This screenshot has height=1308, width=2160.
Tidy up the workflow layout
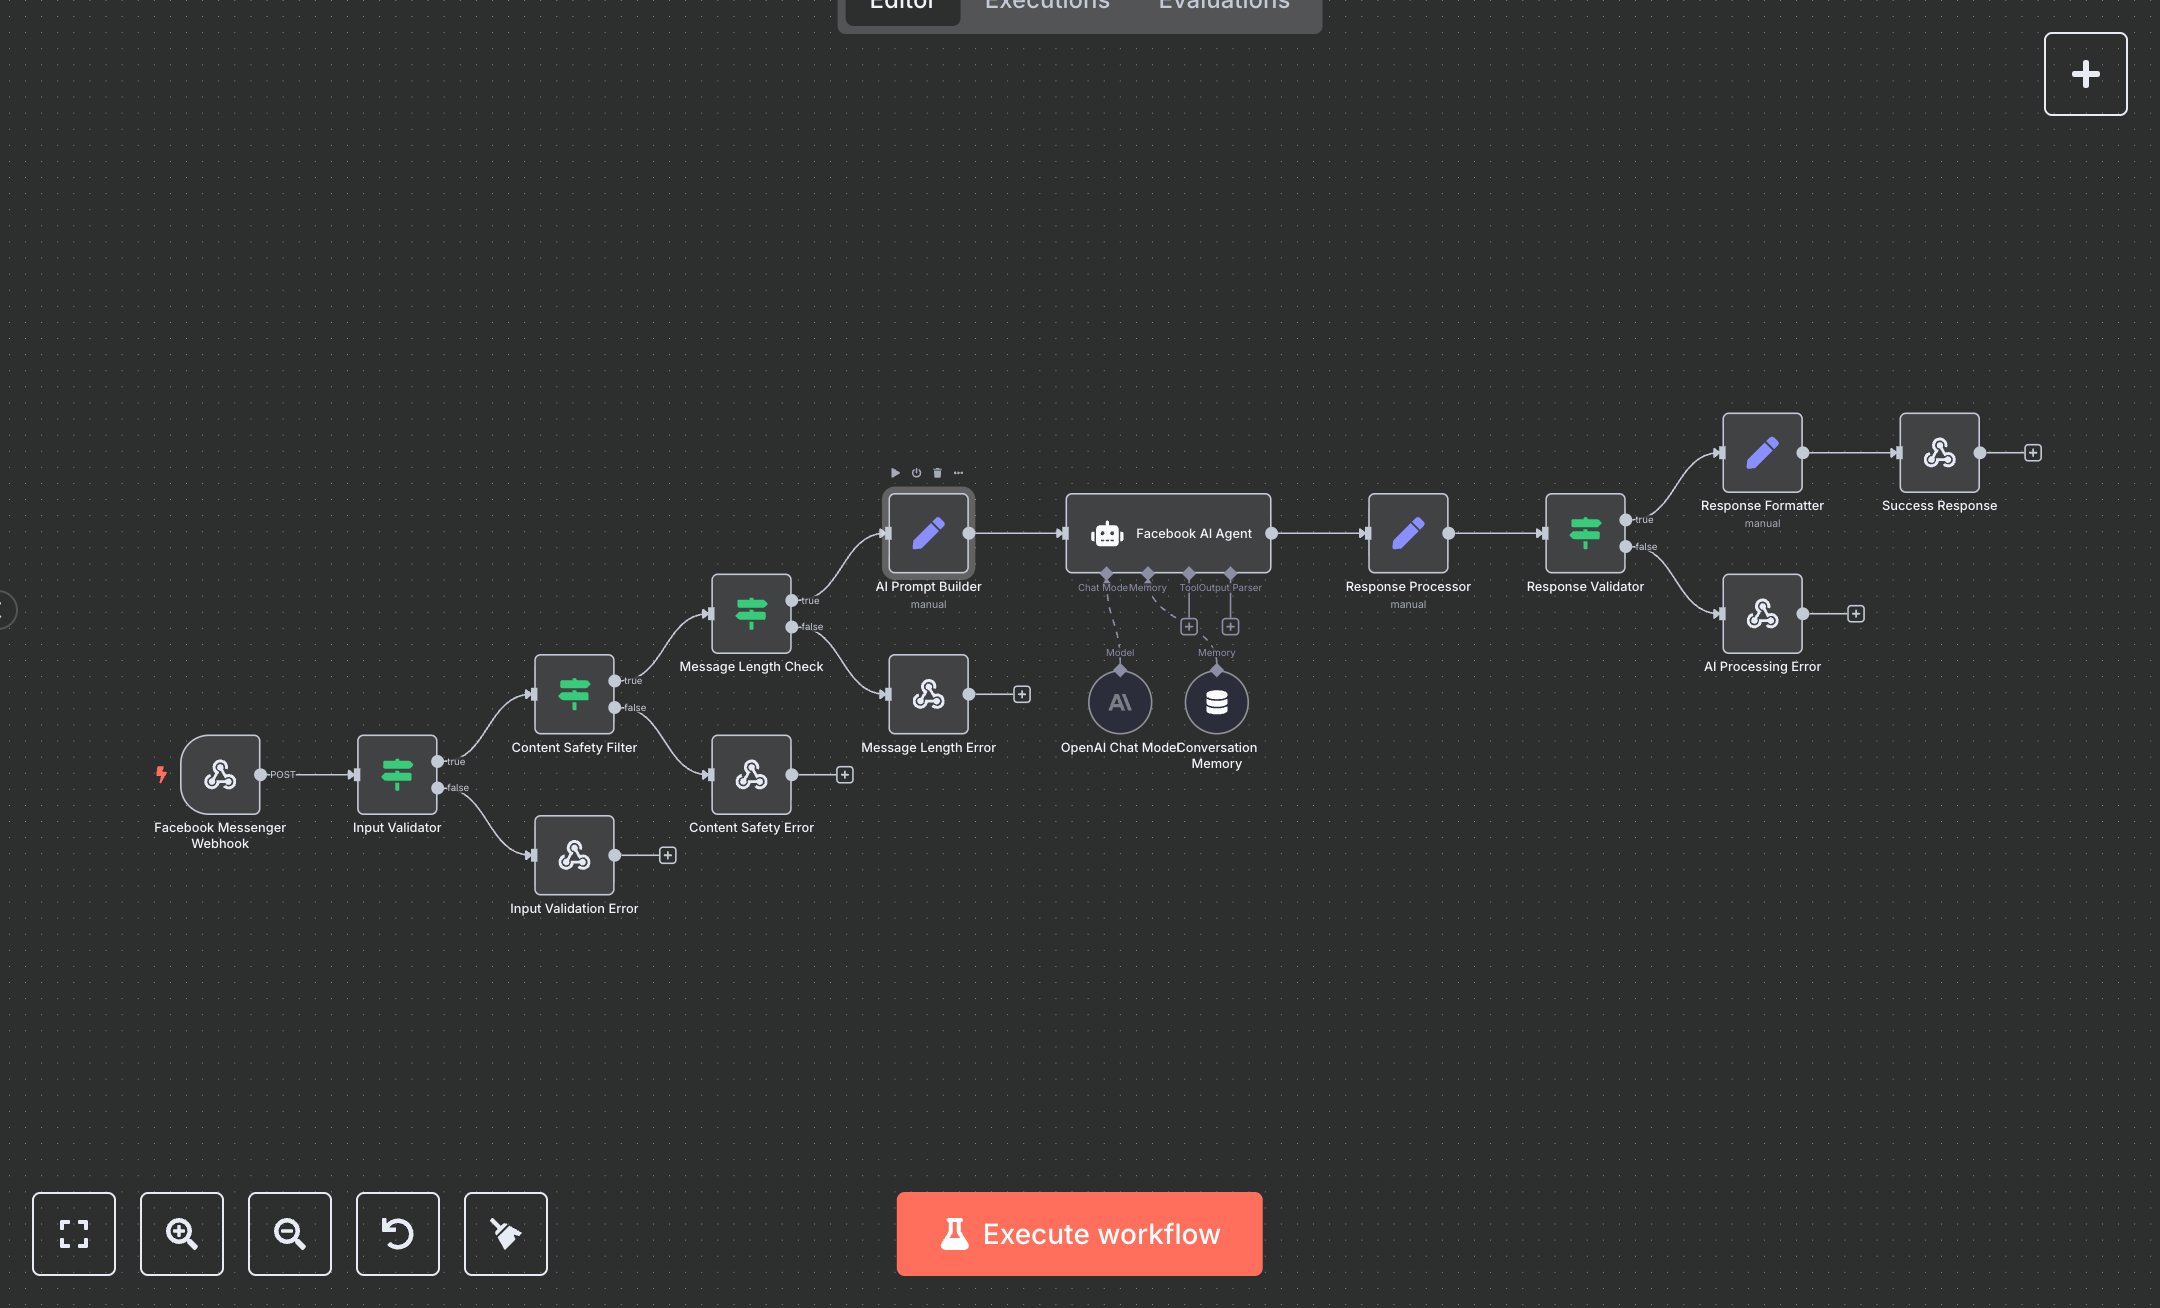point(506,1234)
